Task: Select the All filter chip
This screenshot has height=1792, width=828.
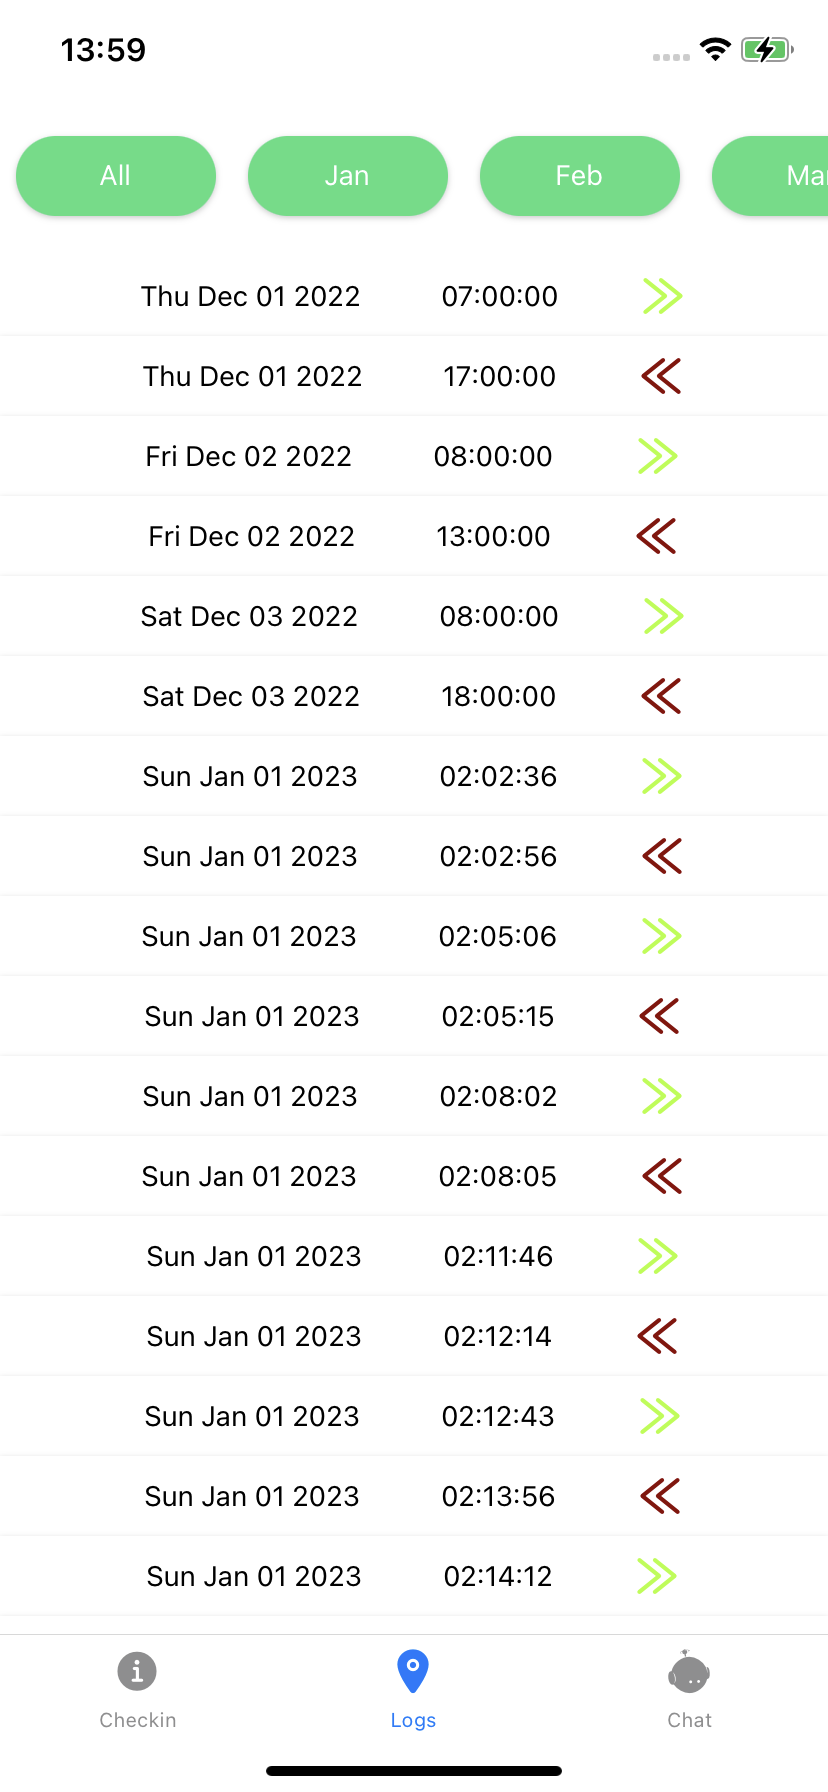Action: tap(116, 176)
